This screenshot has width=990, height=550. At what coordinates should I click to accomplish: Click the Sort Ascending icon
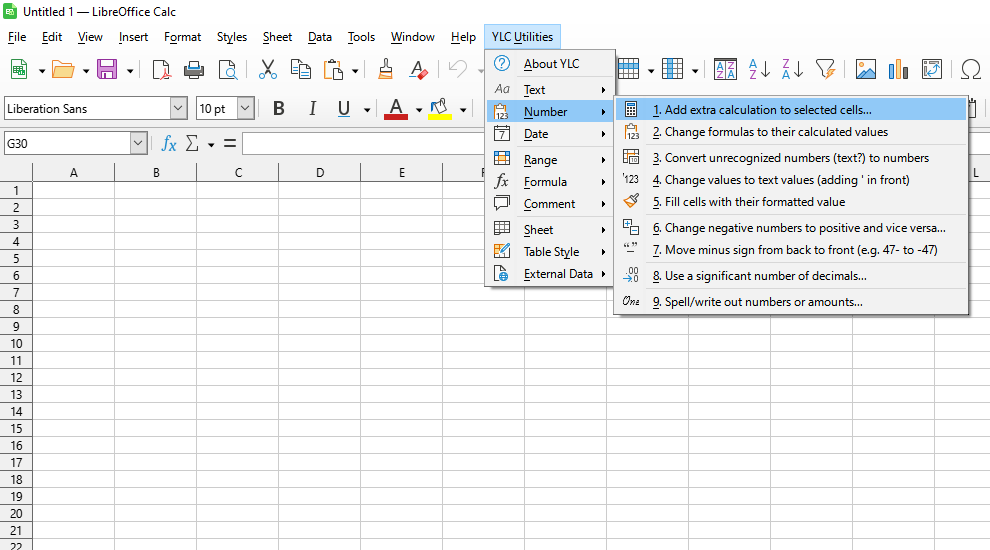coord(759,69)
